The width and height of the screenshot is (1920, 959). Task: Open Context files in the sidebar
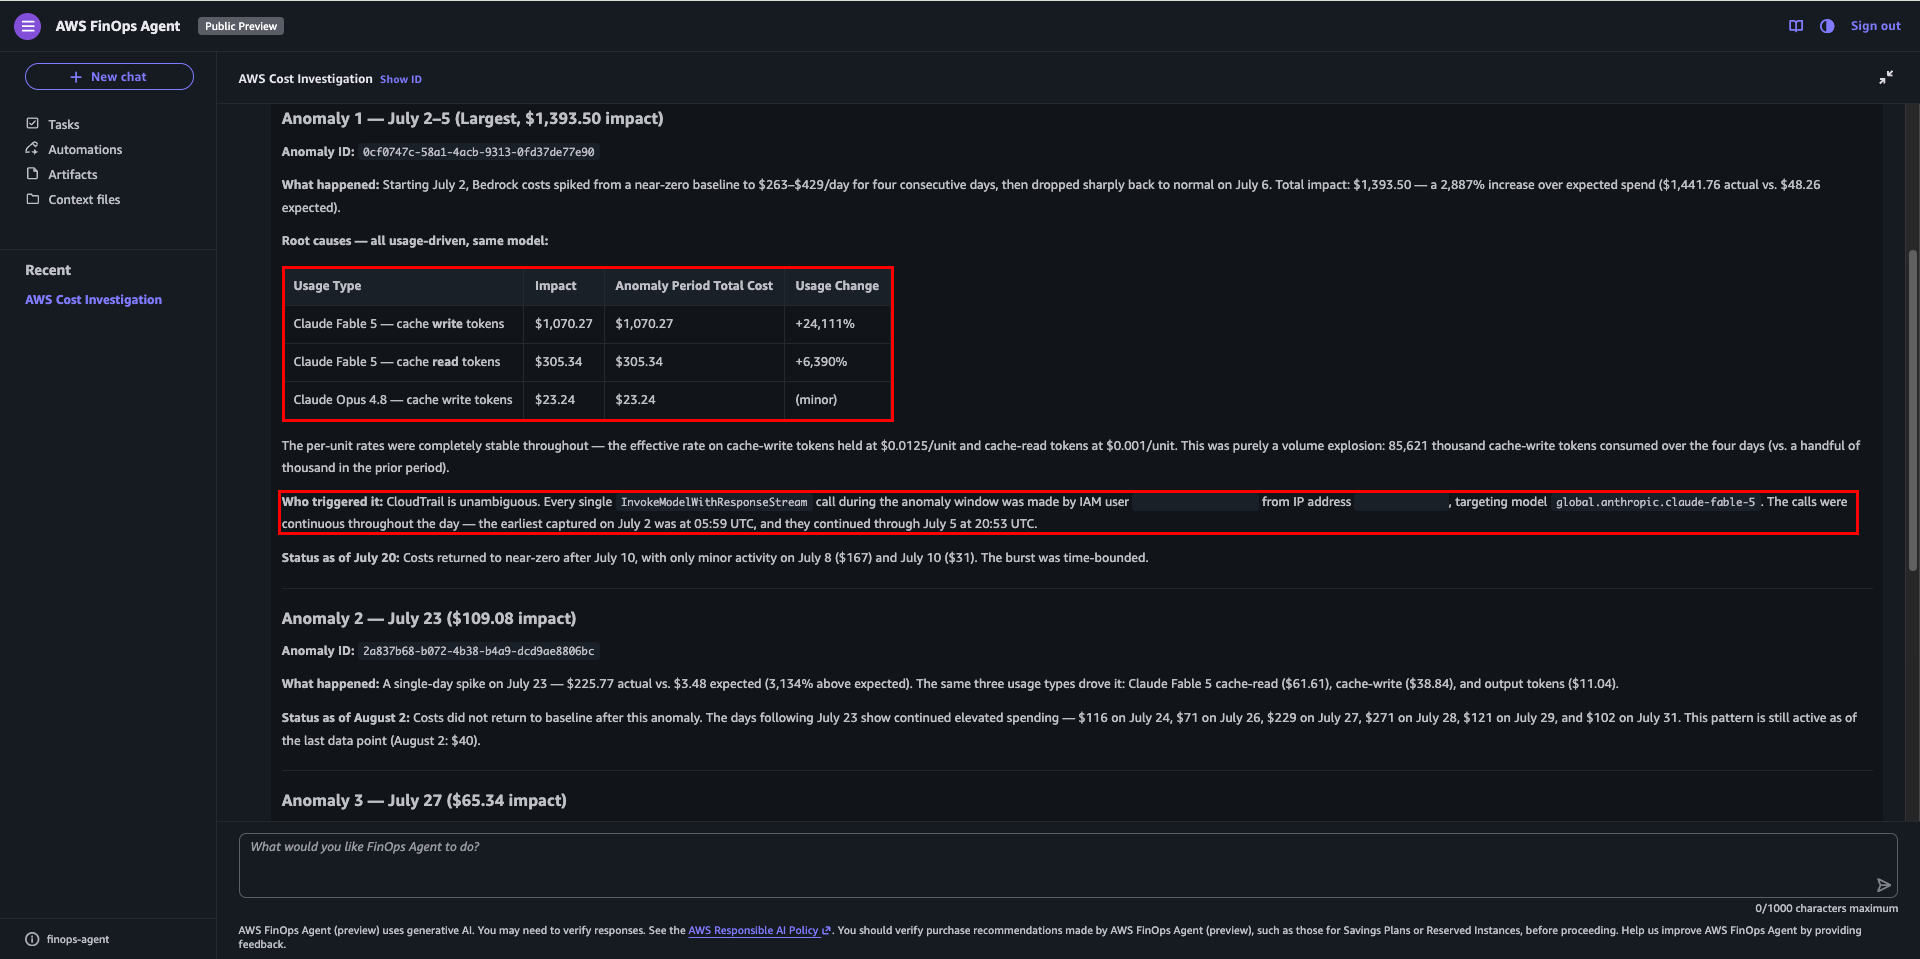[84, 199]
